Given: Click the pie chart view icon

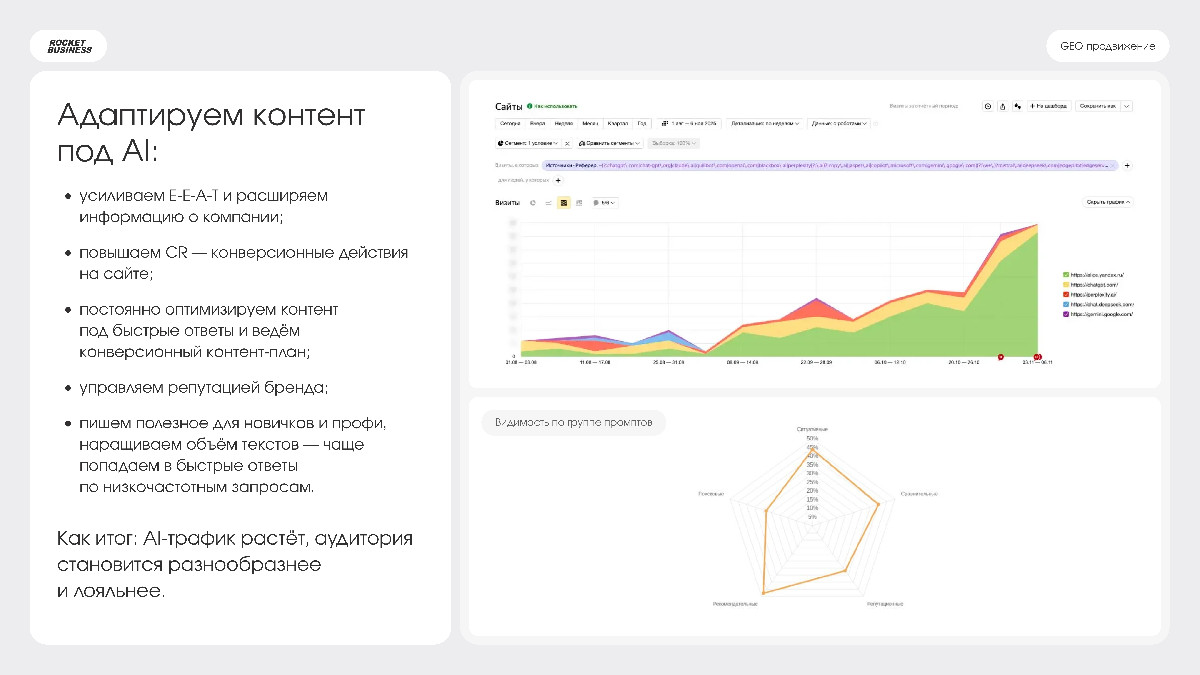Looking at the screenshot, I should (533, 203).
